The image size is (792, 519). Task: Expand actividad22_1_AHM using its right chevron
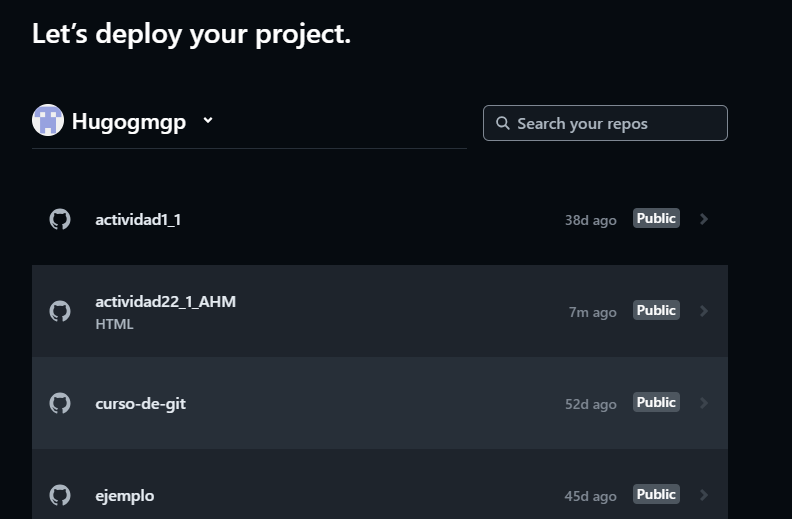point(704,311)
